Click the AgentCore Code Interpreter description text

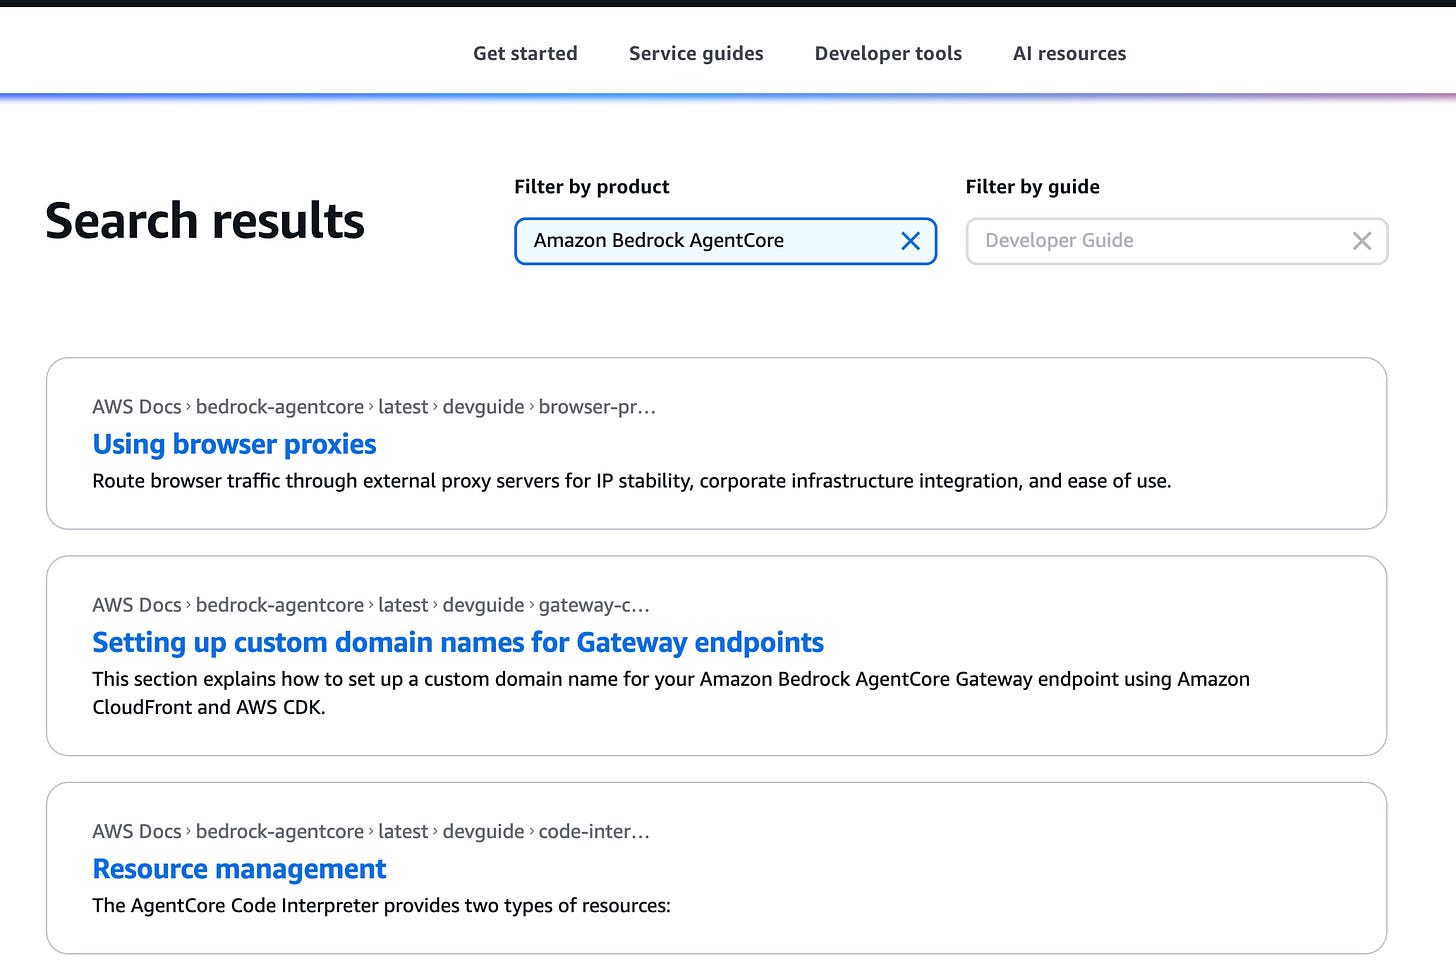point(381,906)
